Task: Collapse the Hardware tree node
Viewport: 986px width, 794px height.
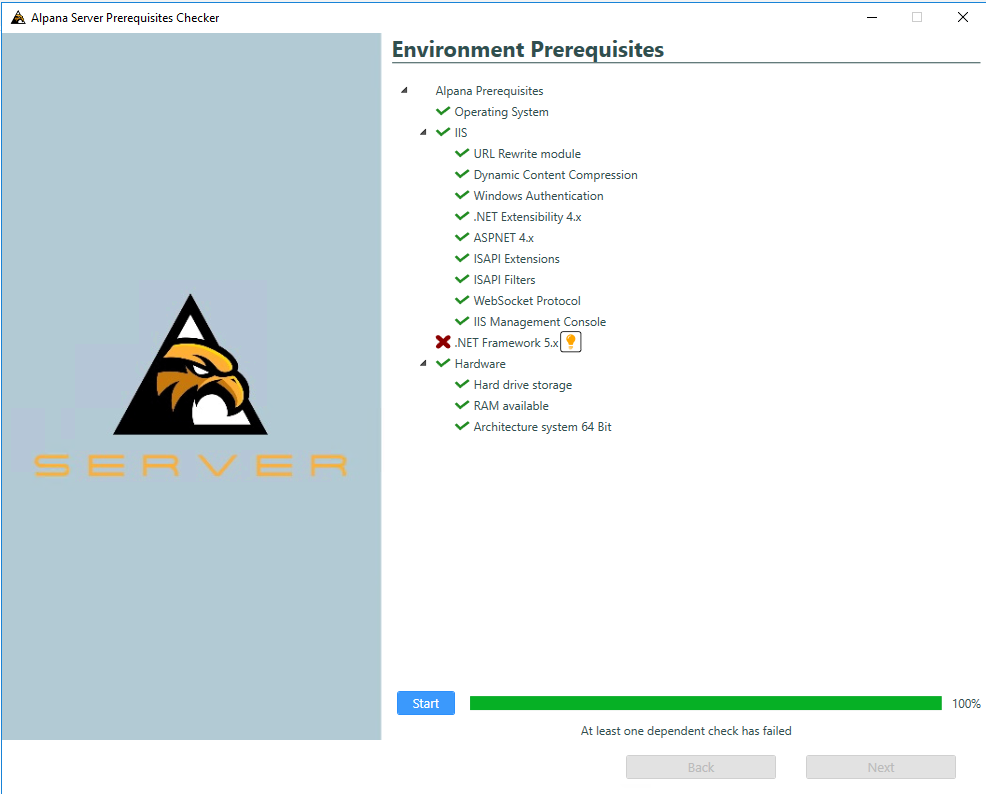Action: click(423, 363)
